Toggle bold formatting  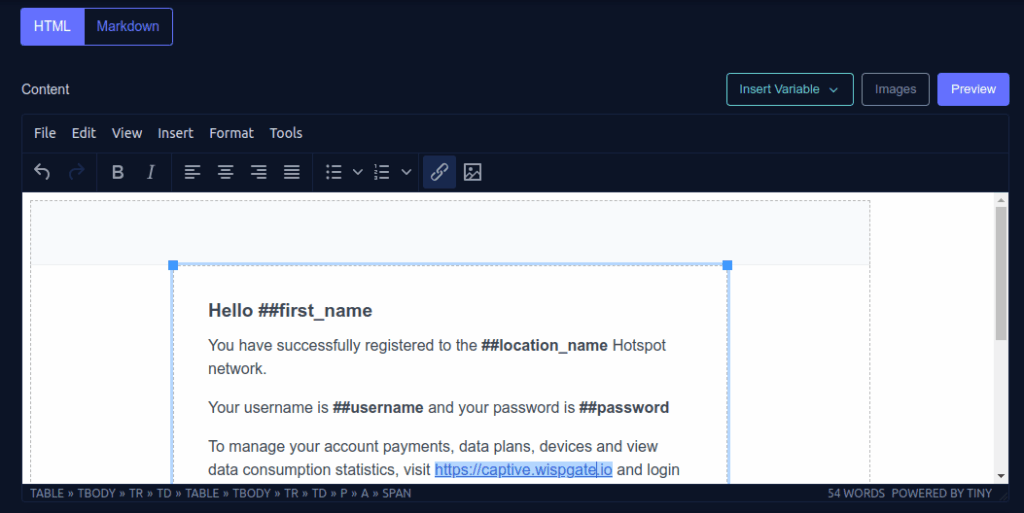tap(117, 172)
